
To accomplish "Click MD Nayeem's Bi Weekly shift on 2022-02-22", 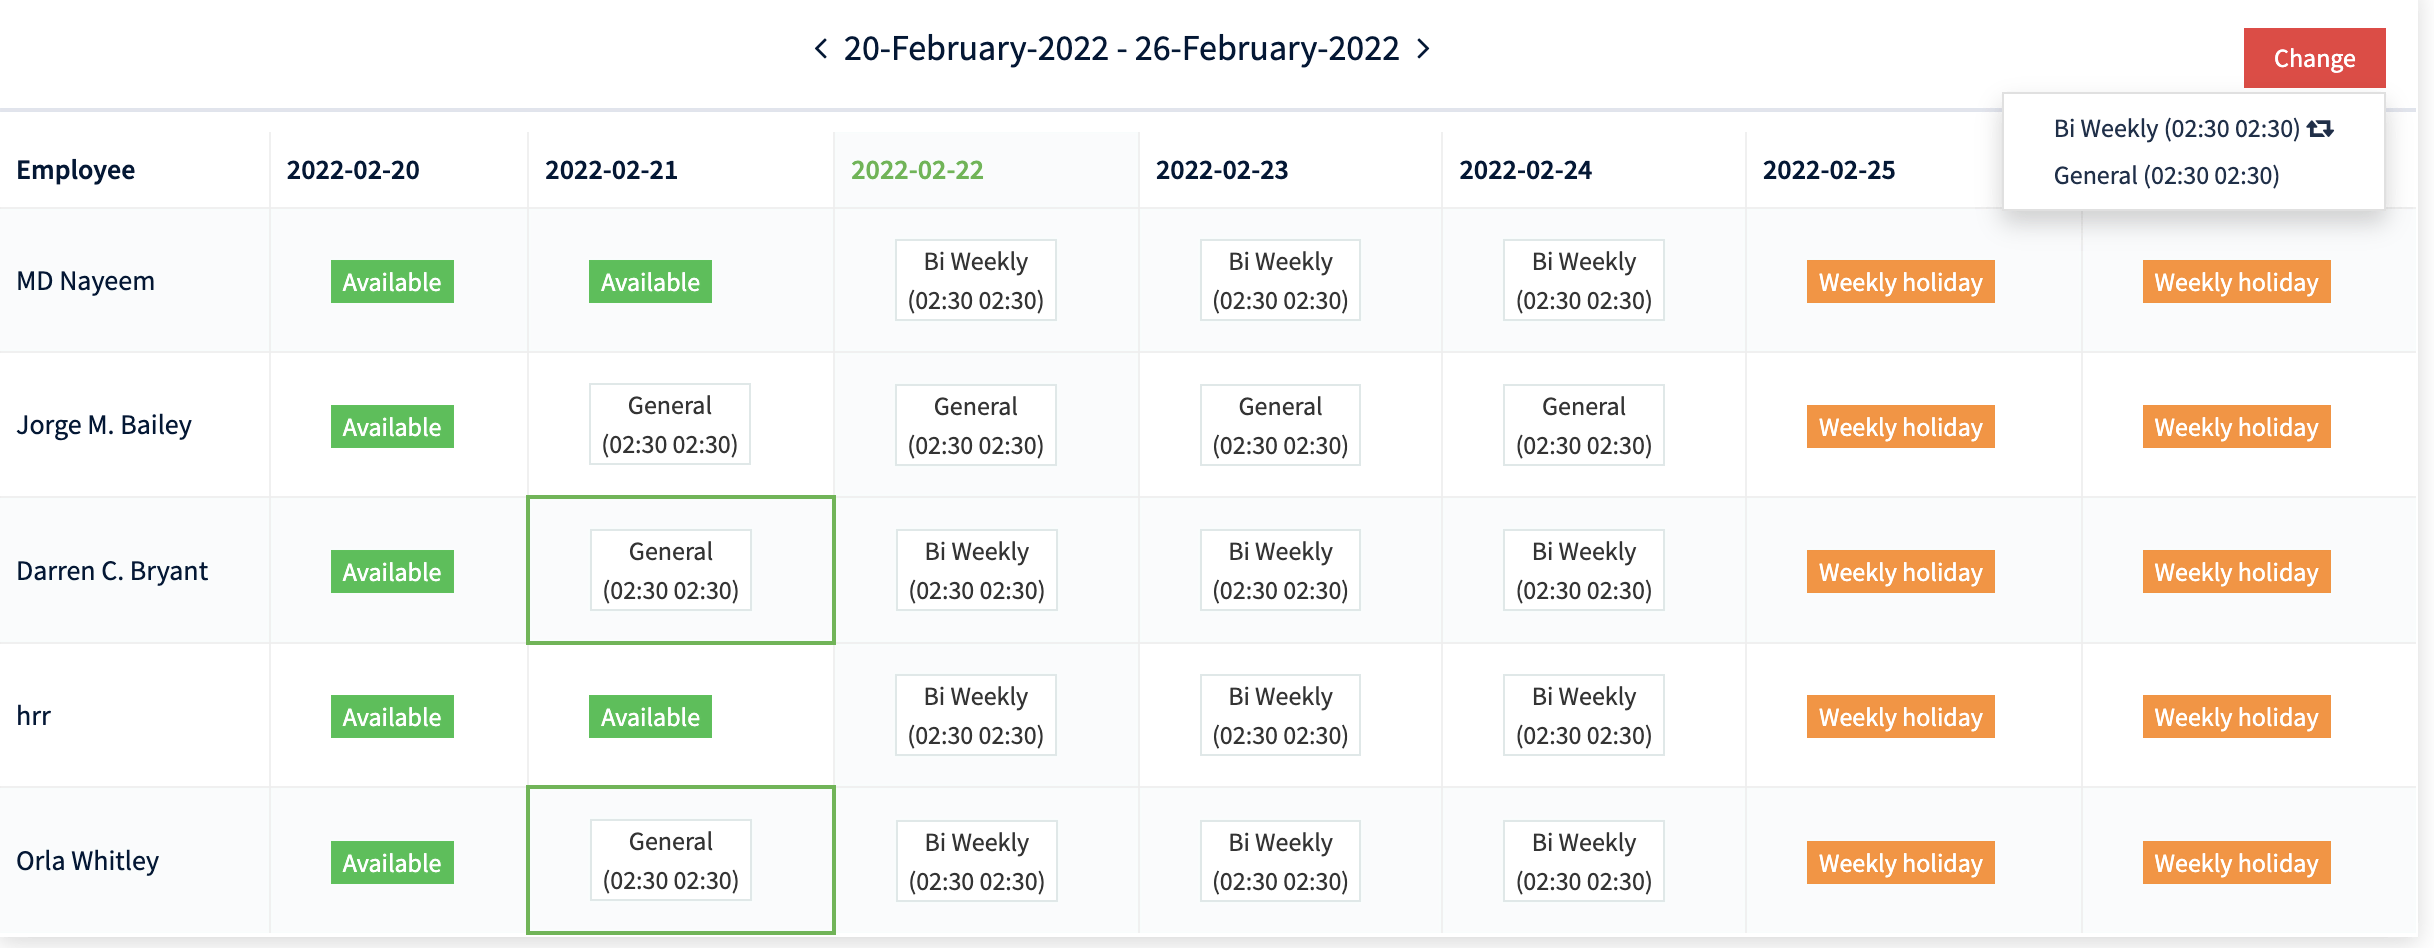I will click(x=976, y=280).
